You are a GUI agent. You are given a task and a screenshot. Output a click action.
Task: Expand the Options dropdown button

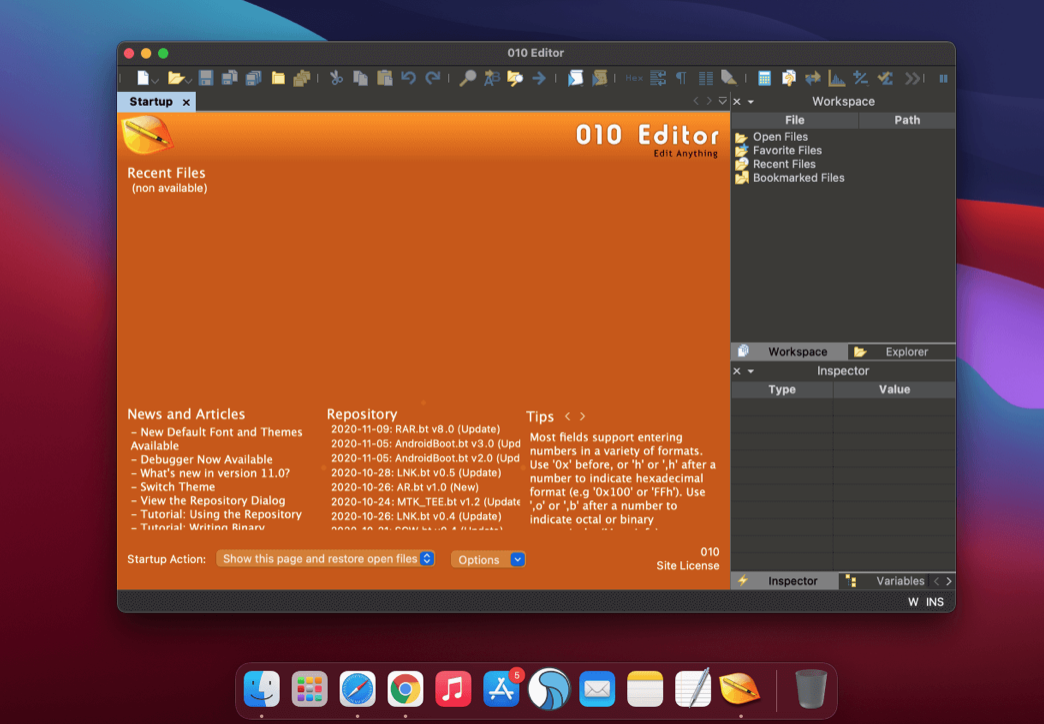pyautogui.click(x=517, y=560)
